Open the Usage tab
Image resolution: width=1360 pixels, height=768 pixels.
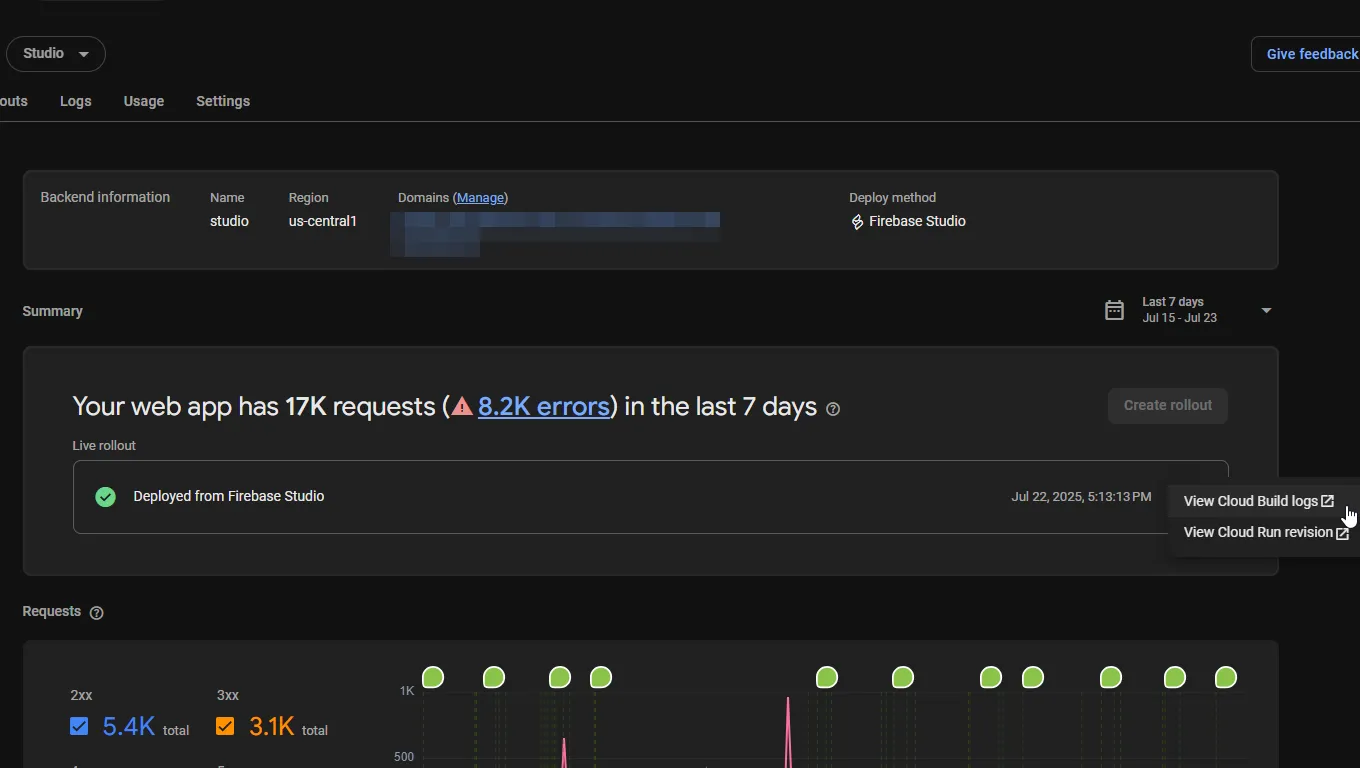pyautogui.click(x=143, y=101)
